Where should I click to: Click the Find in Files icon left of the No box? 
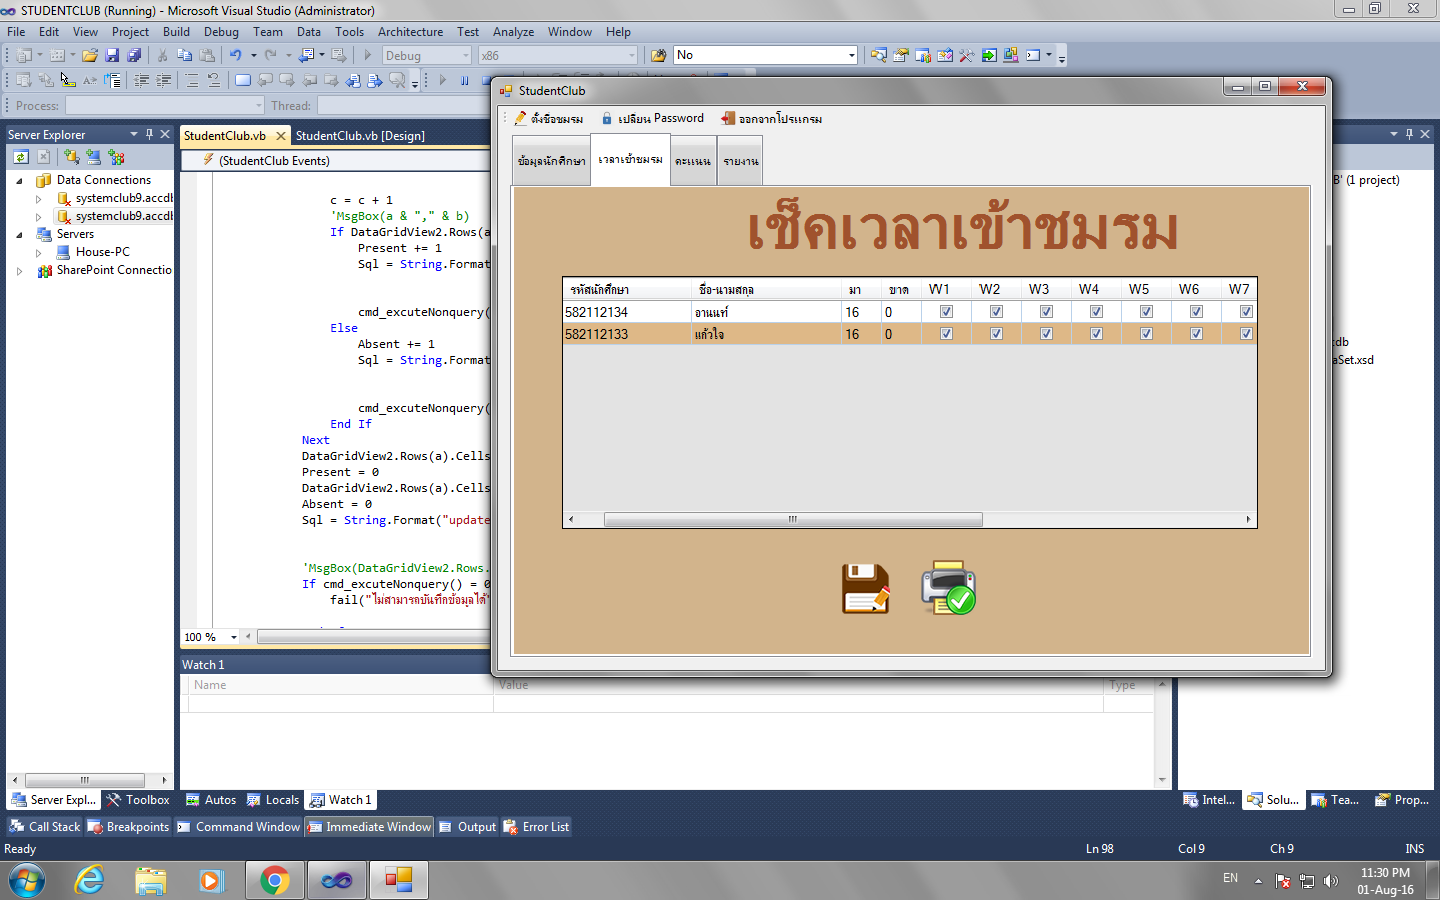(x=658, y=55)
